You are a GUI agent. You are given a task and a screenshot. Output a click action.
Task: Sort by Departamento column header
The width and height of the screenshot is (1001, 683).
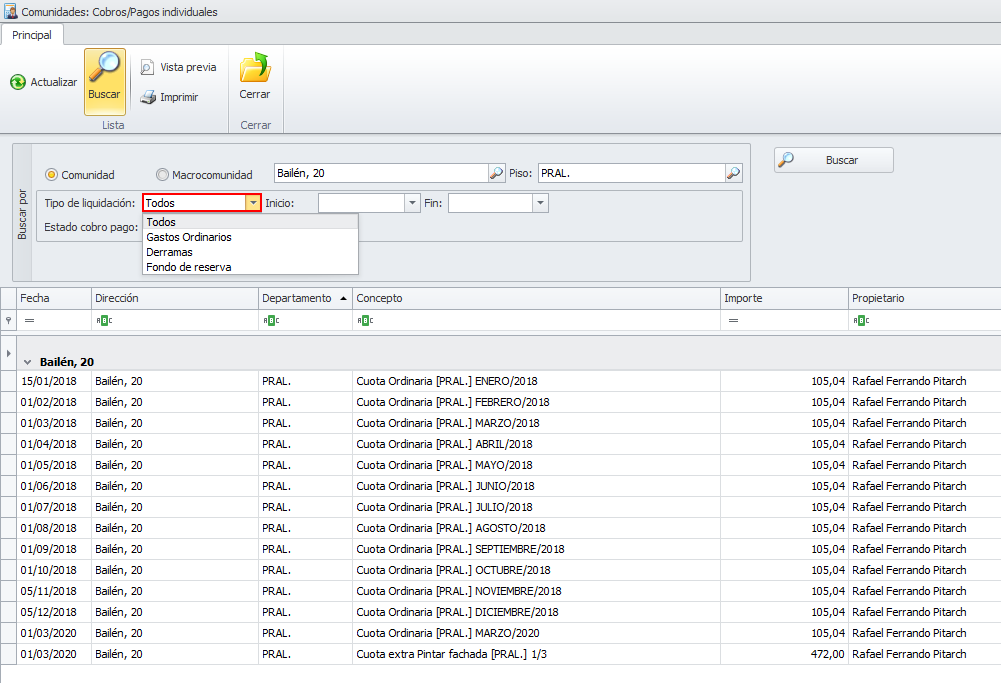pyautogui.click(x=296, y=298)
